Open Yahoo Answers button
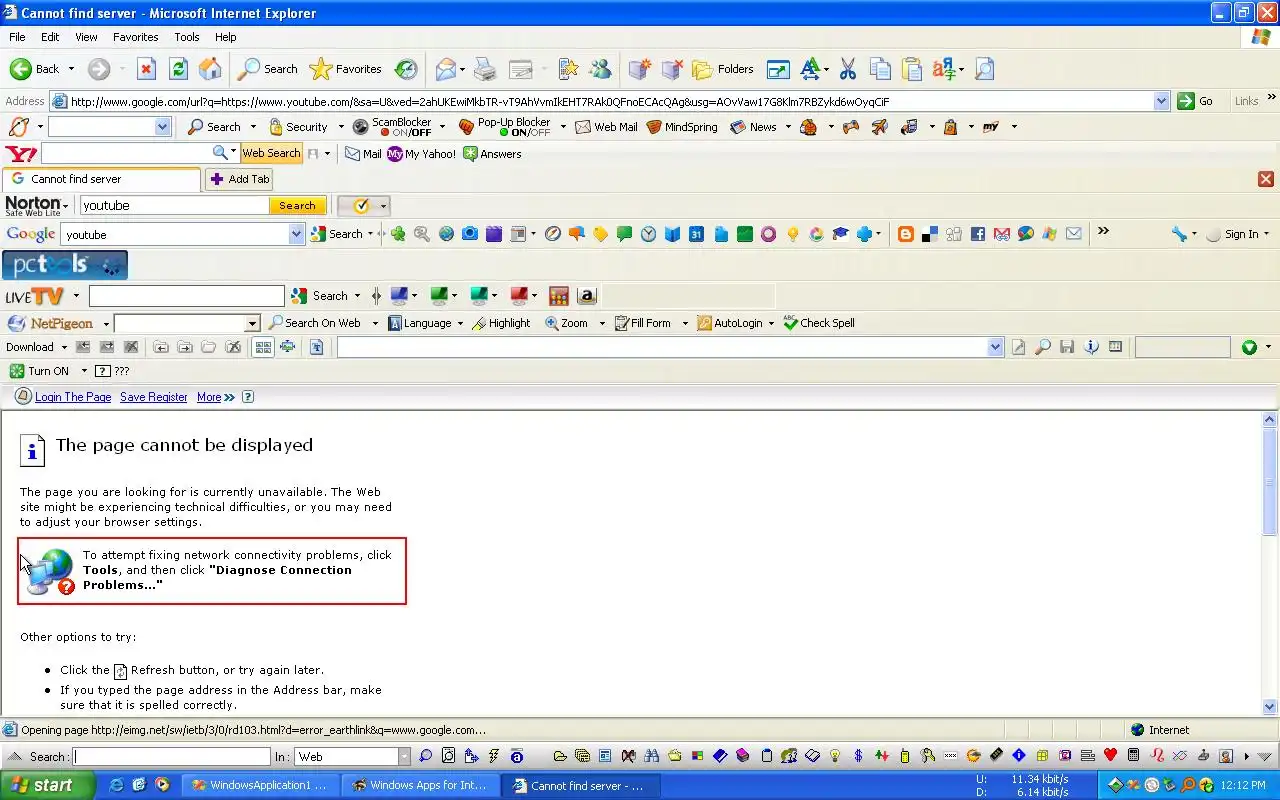The image size is (1280, 800). (x=492, y=154)
